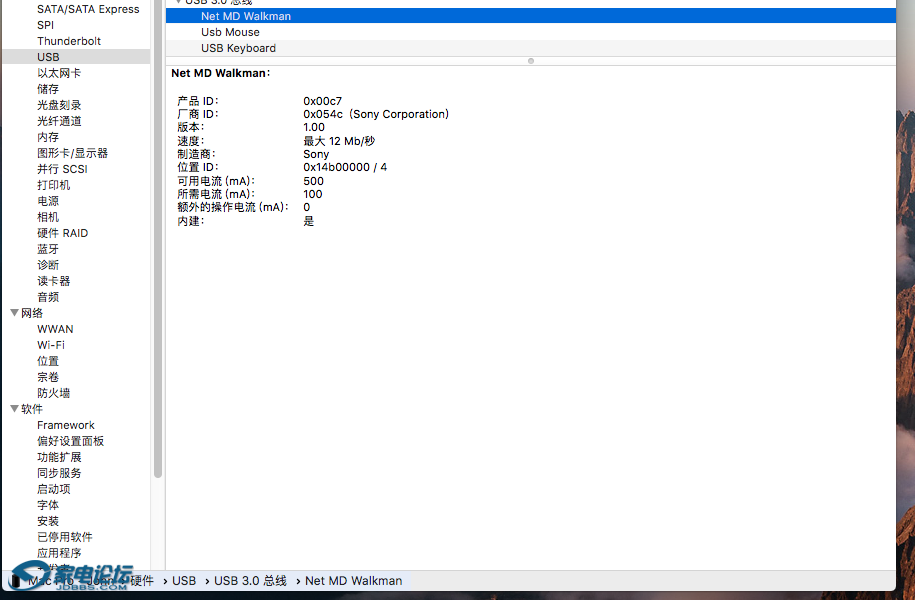Screen dimensions: 915x600
Task: Open the Thunderbolt sidebar entry
Action: coord(69,41)
